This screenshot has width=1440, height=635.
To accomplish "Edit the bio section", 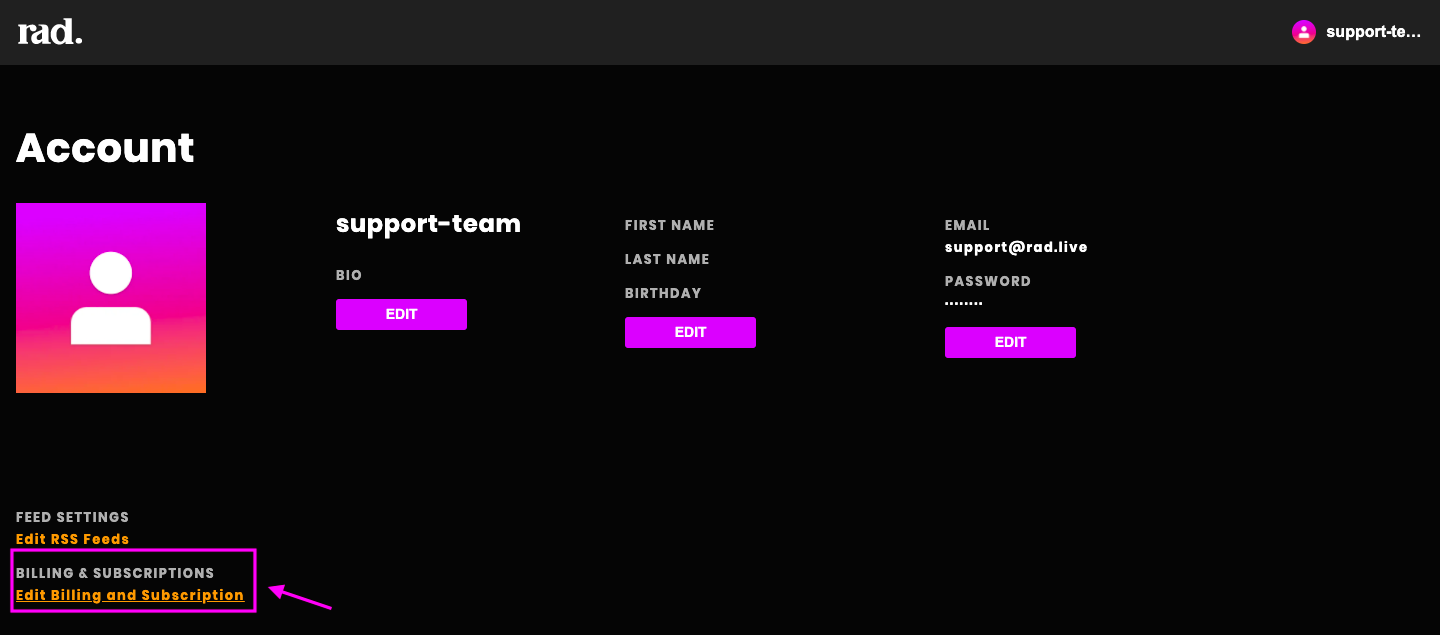I will 401,314.
